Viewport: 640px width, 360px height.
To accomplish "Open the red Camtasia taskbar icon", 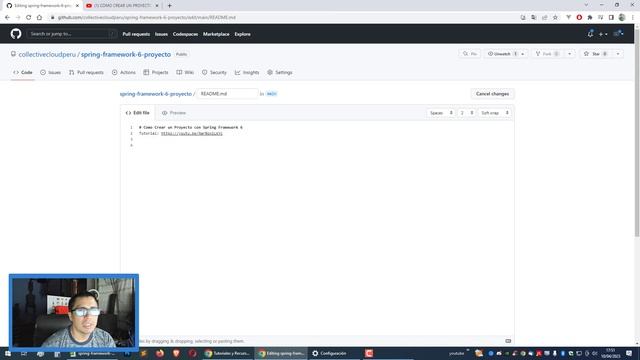I will tap(369, 353).
